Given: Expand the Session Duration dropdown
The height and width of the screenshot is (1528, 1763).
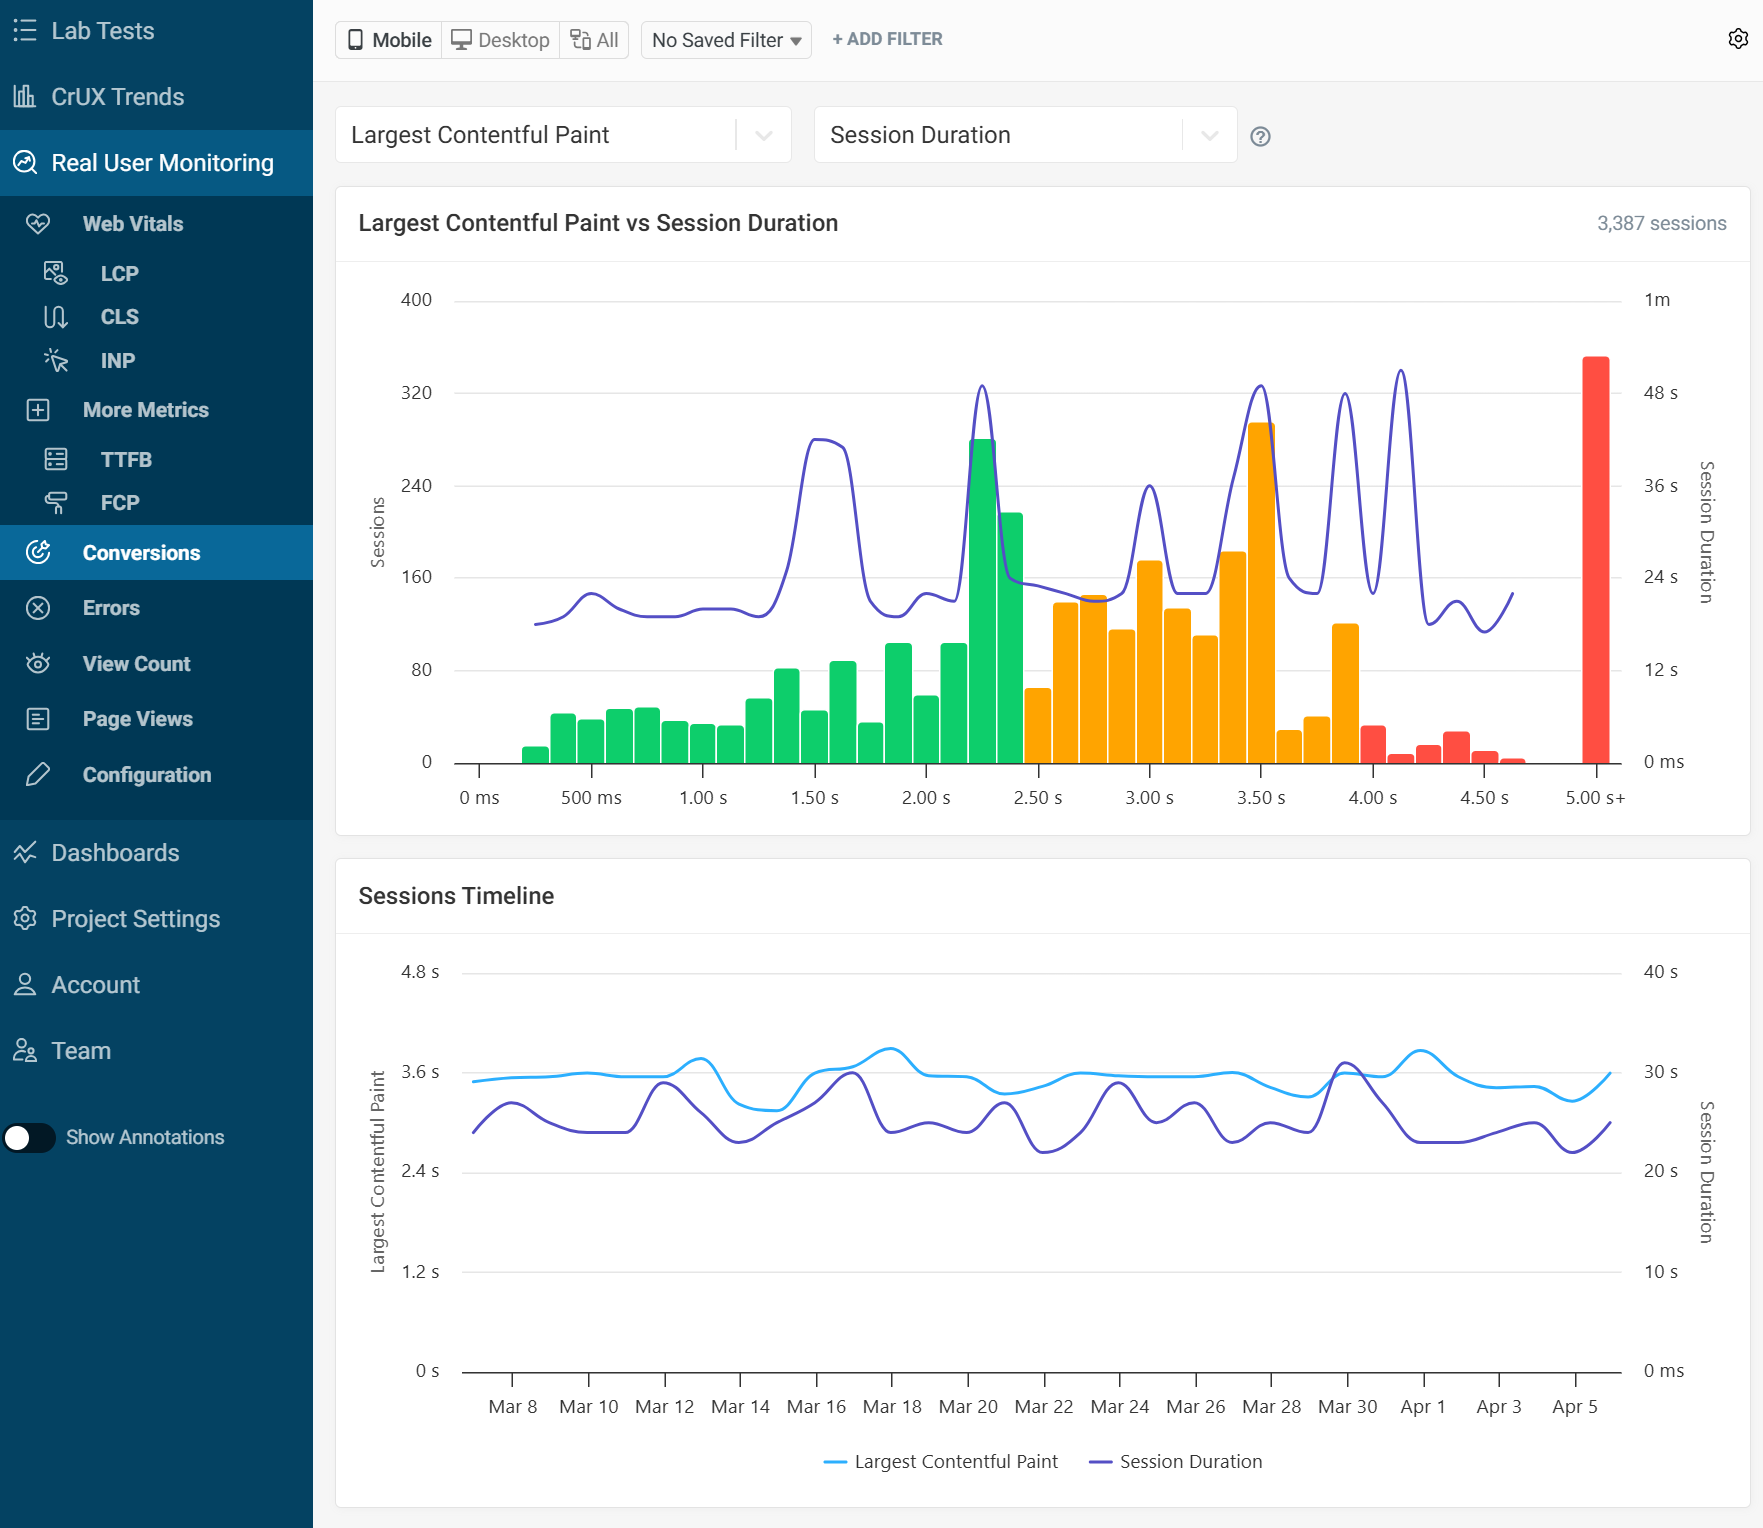Looking at the screenshot, I should pos(1025,135).
